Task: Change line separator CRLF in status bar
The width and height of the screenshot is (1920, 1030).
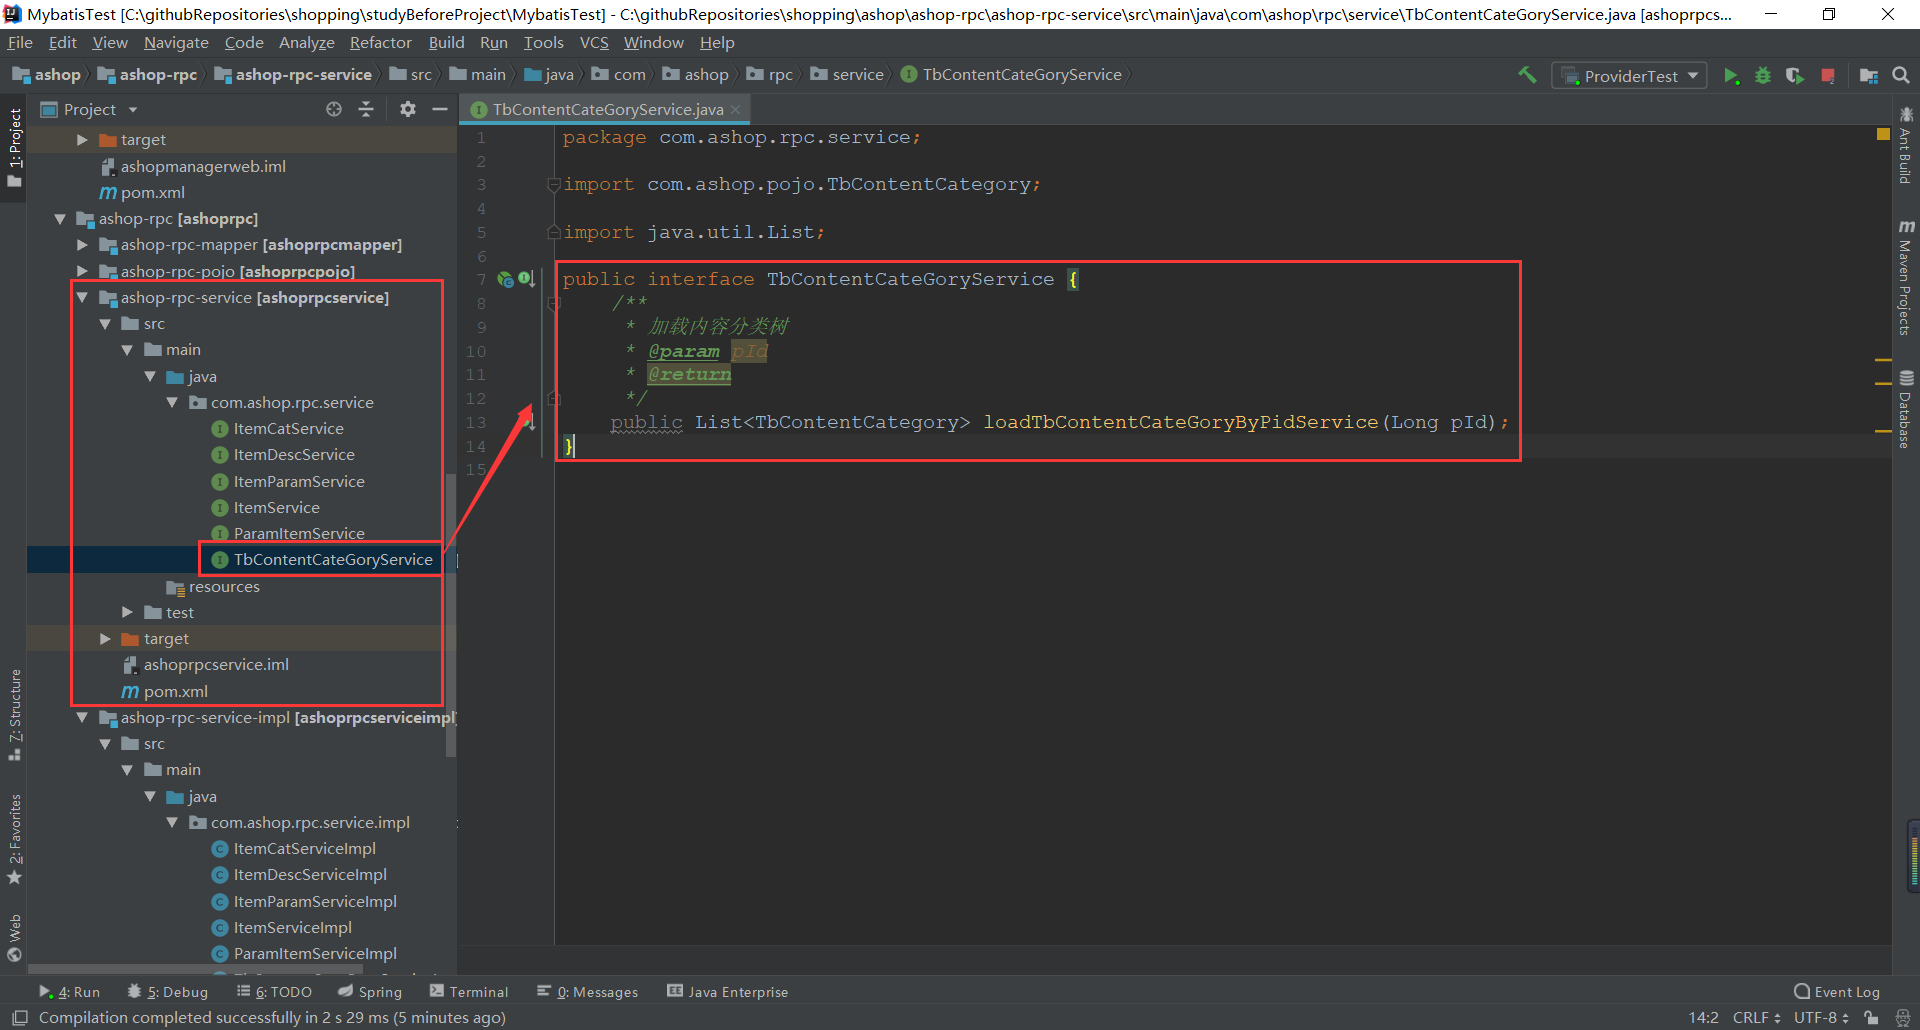Action: (1756, 1018)
